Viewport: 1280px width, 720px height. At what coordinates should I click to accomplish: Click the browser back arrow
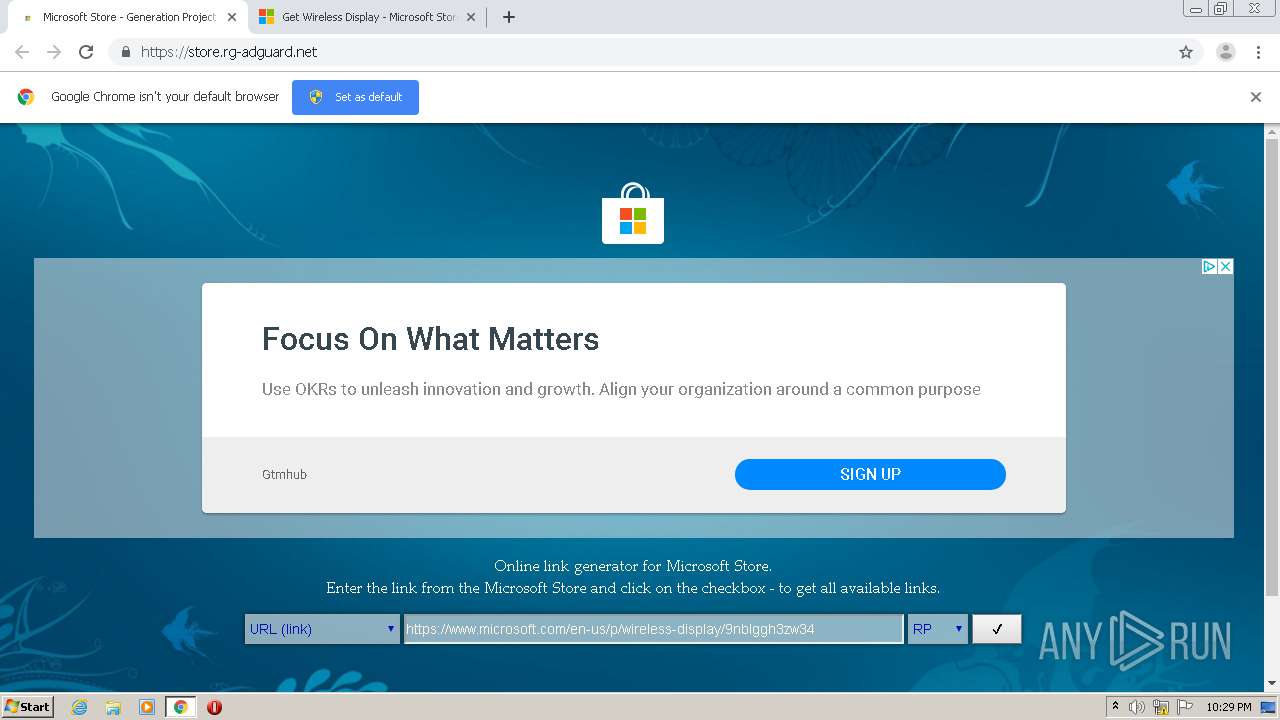(22, 52)
